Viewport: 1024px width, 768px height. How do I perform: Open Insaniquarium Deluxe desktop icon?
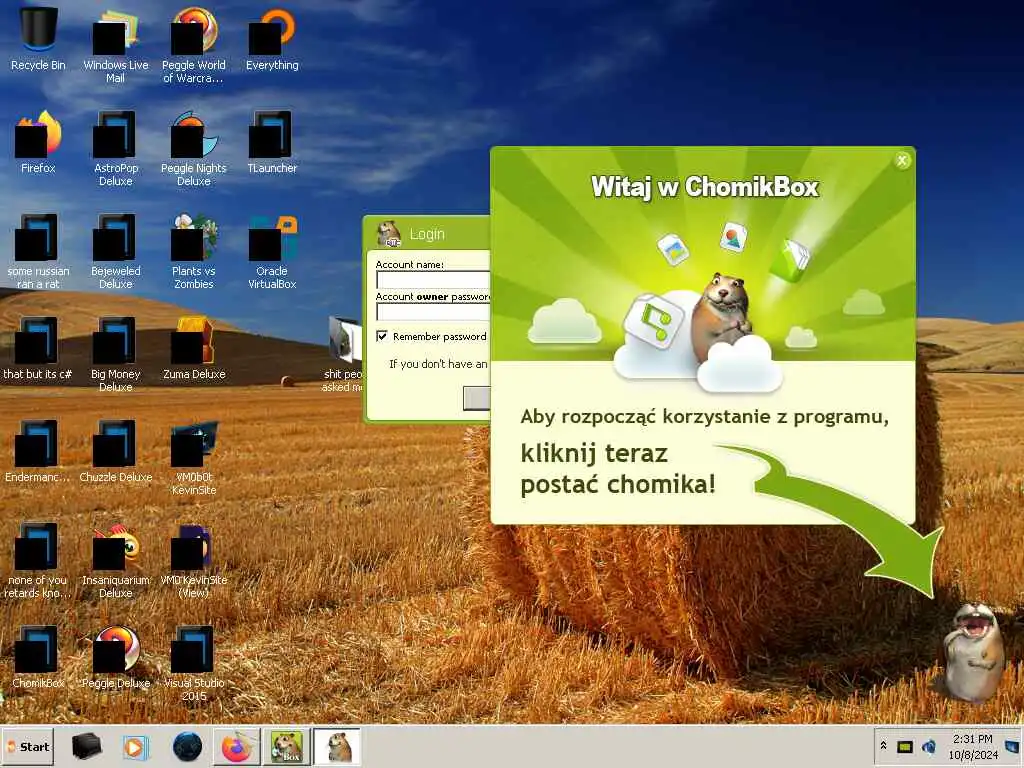[x=116, y=560]
